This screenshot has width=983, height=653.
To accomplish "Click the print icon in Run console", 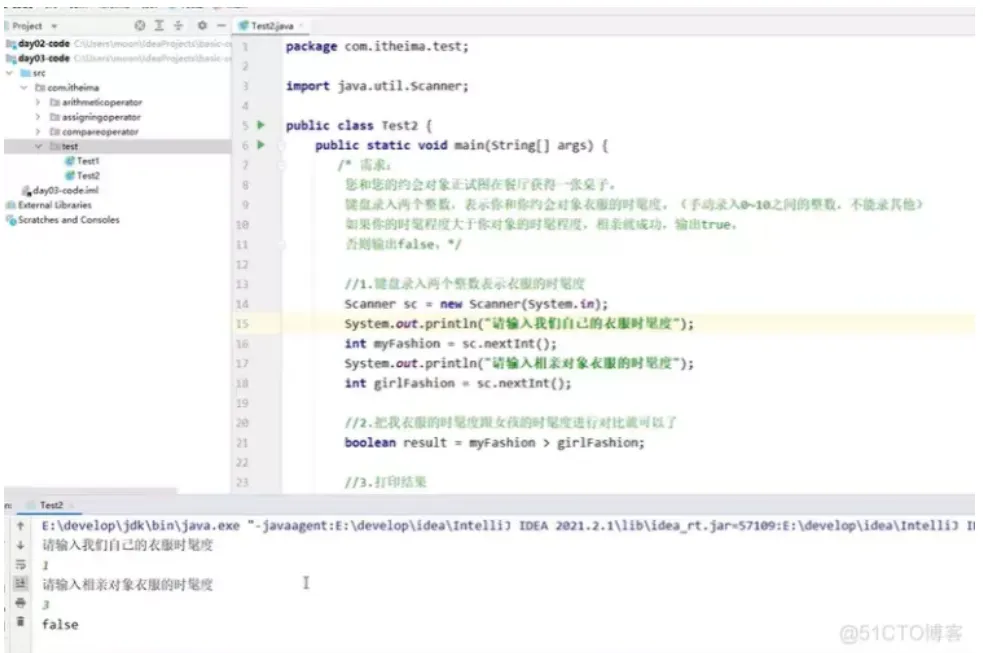I will click(x=21, y=603).
